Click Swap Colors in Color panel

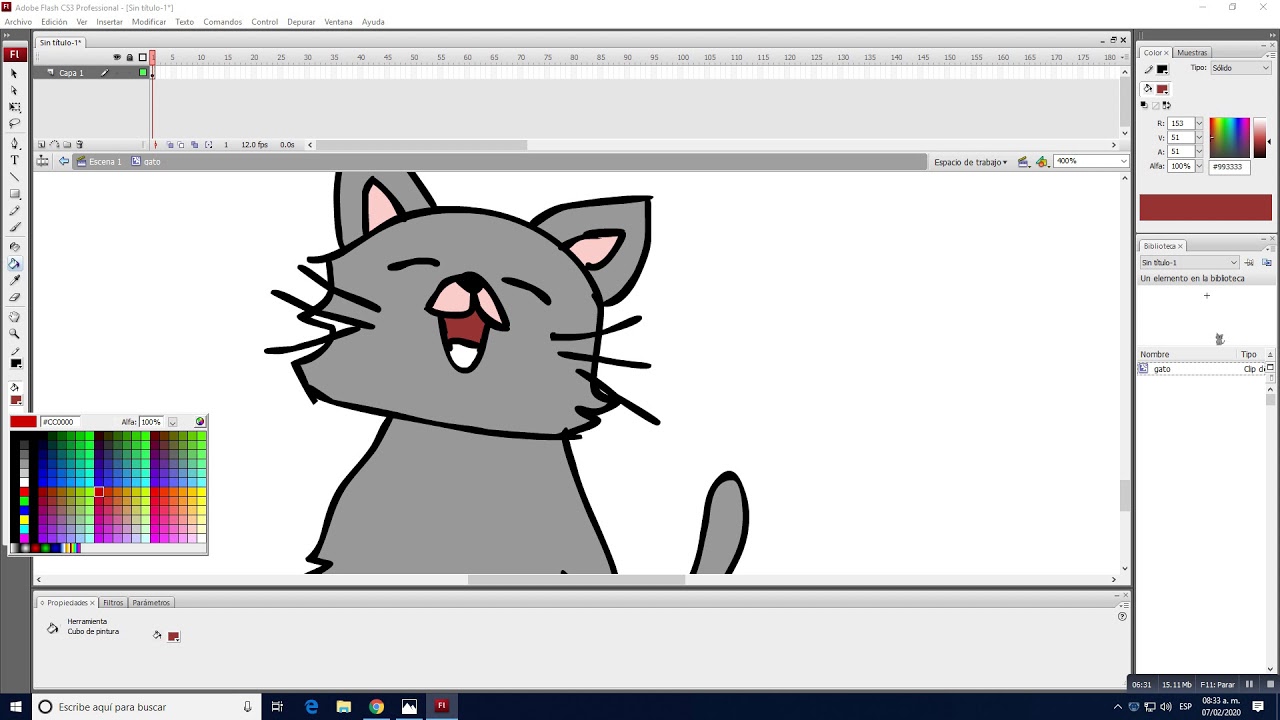(1166, 105)
